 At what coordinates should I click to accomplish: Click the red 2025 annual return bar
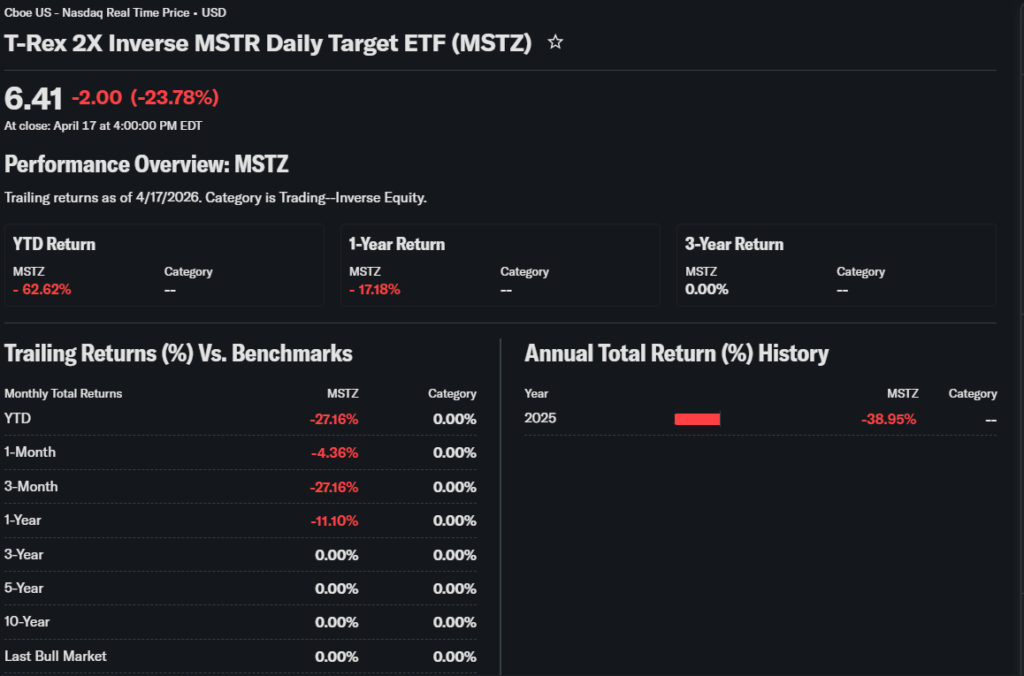(x=697, y=419)
